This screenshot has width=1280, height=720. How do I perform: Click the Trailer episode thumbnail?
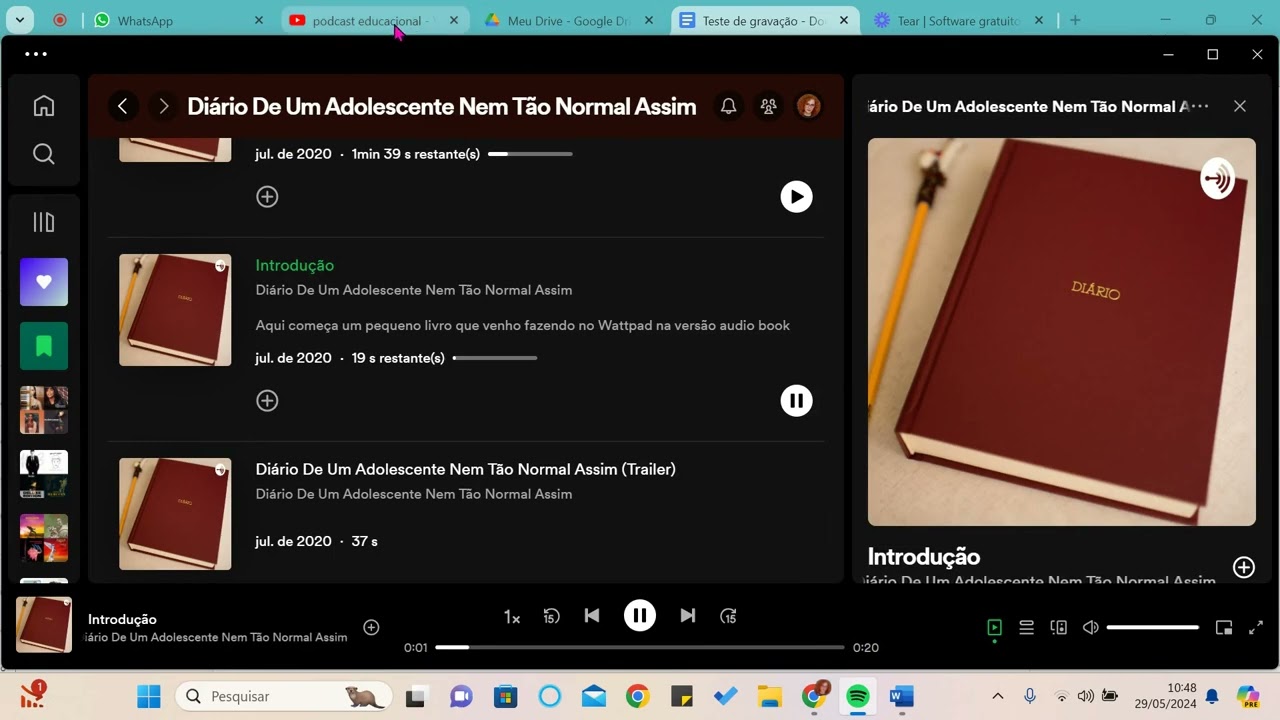click(175, 514)
